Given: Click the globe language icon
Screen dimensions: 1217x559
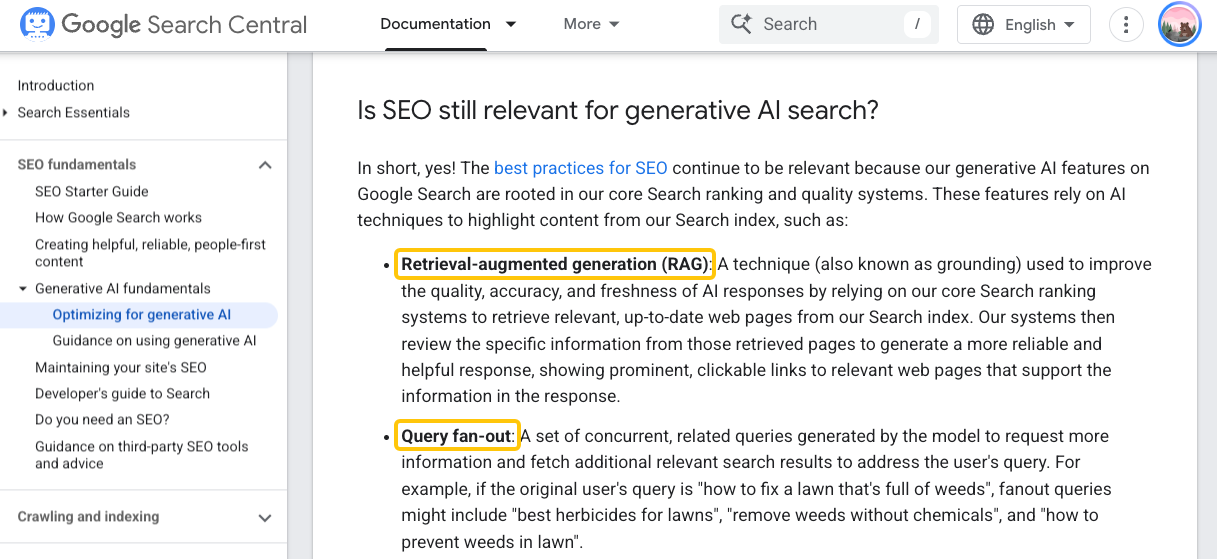Looking at the screenshot, I should (x=983, y=25).
